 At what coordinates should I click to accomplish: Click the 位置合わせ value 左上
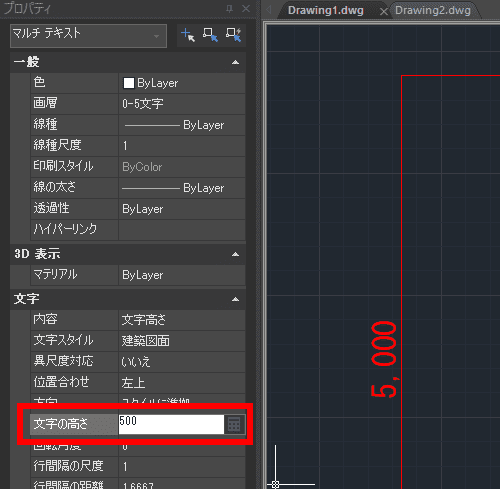(182, 383)
